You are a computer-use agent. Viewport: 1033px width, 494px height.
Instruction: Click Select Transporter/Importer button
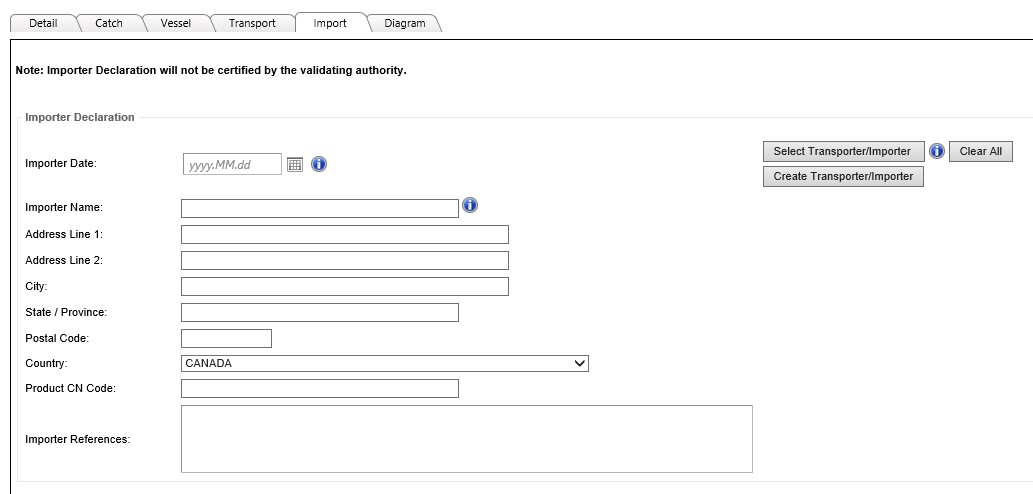842,151
